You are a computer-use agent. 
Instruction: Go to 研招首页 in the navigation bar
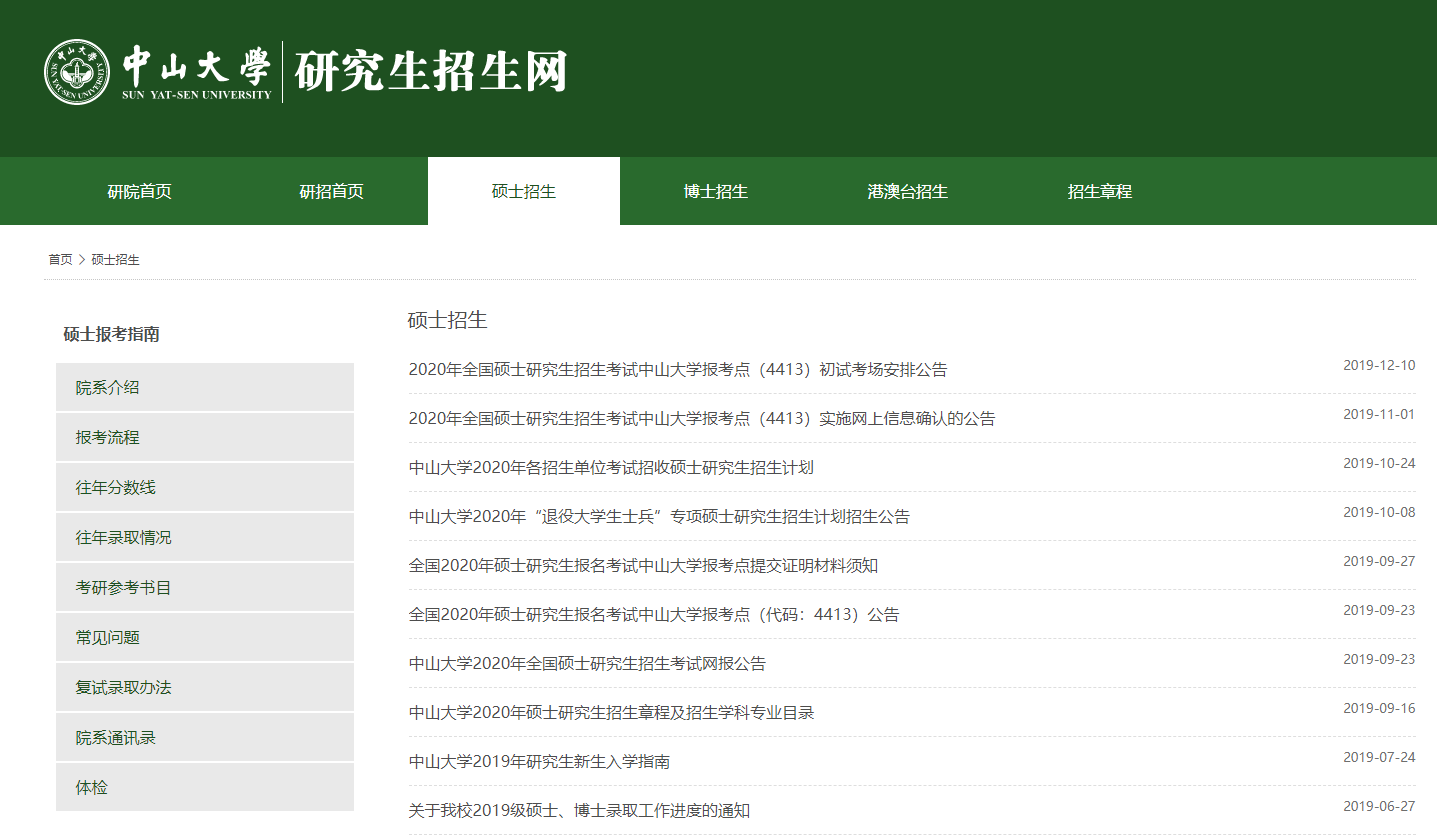point(332,191)
